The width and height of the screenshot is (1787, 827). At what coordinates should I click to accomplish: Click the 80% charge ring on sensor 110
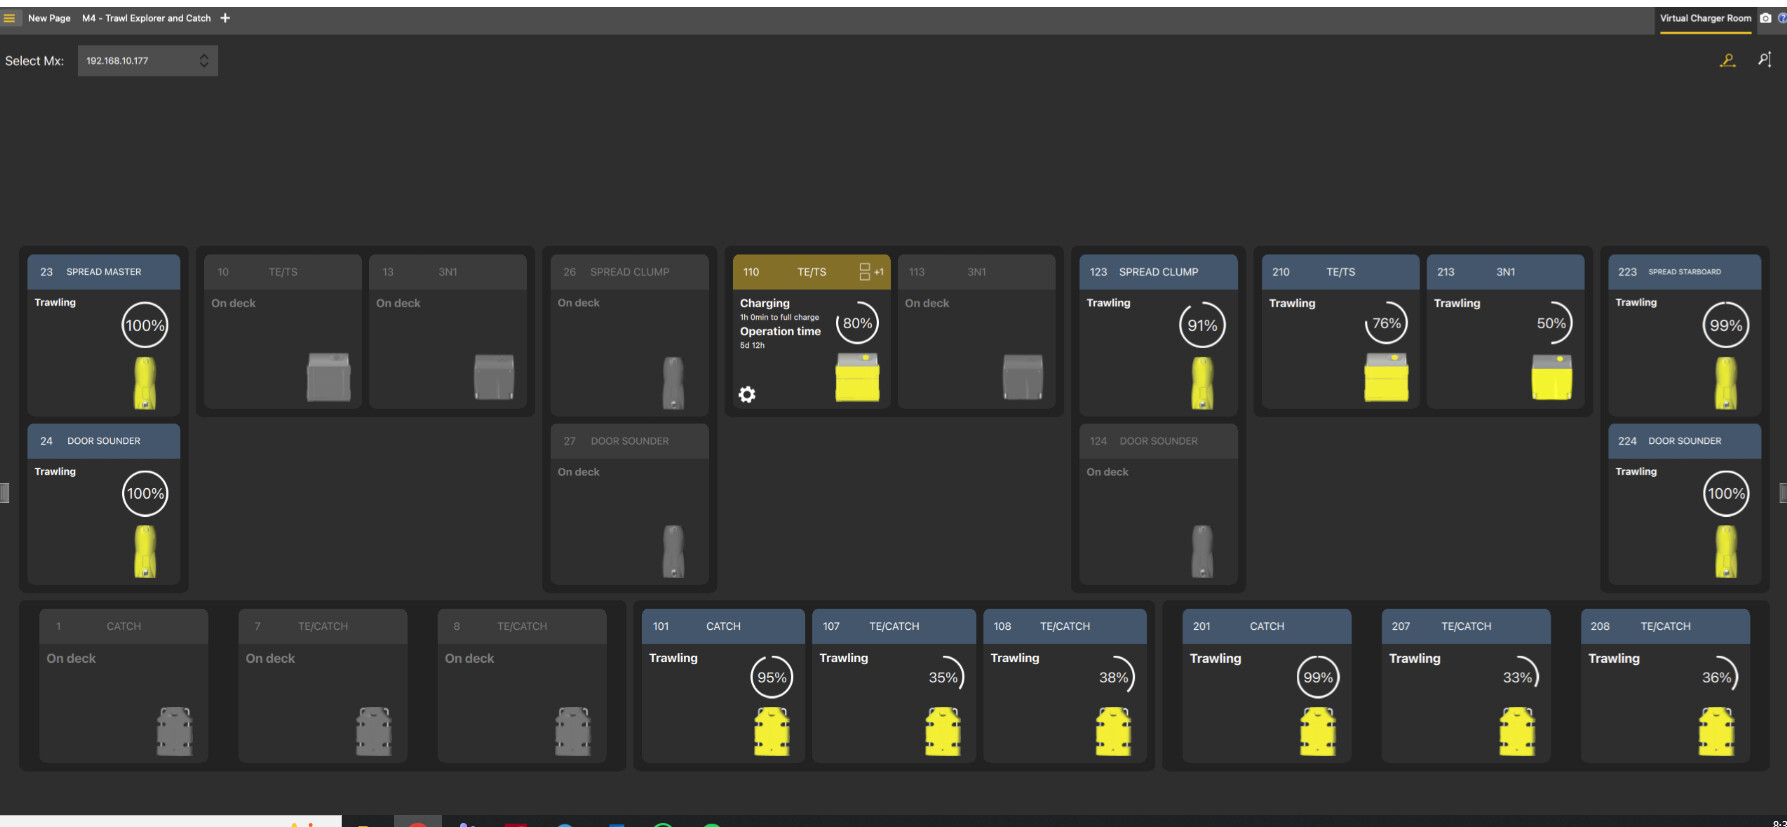pyautogui.click(x=857, y=323)
